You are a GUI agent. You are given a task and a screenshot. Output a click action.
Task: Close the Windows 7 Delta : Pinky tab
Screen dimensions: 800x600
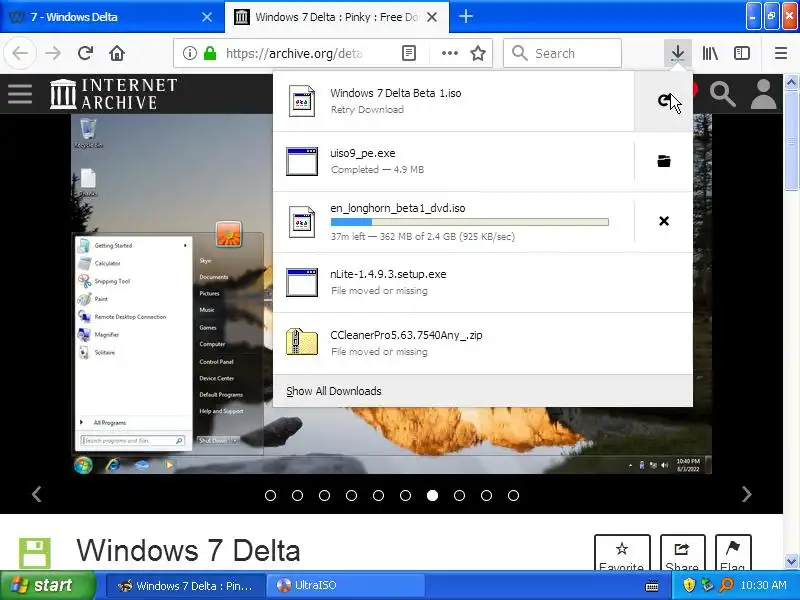(432, 17)
